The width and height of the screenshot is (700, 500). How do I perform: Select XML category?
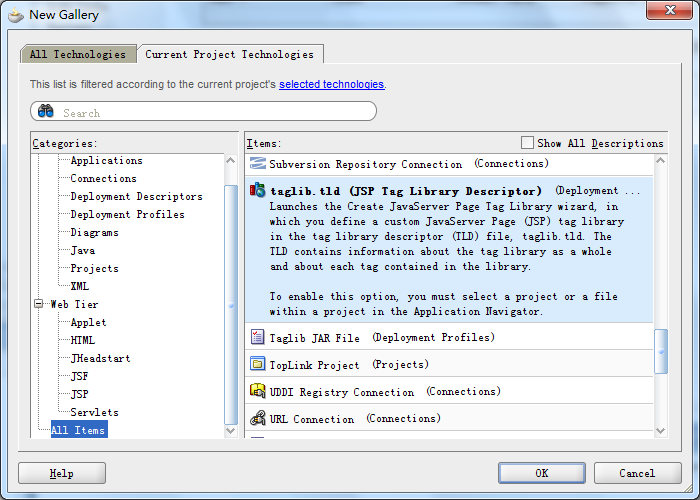[80, 286]
